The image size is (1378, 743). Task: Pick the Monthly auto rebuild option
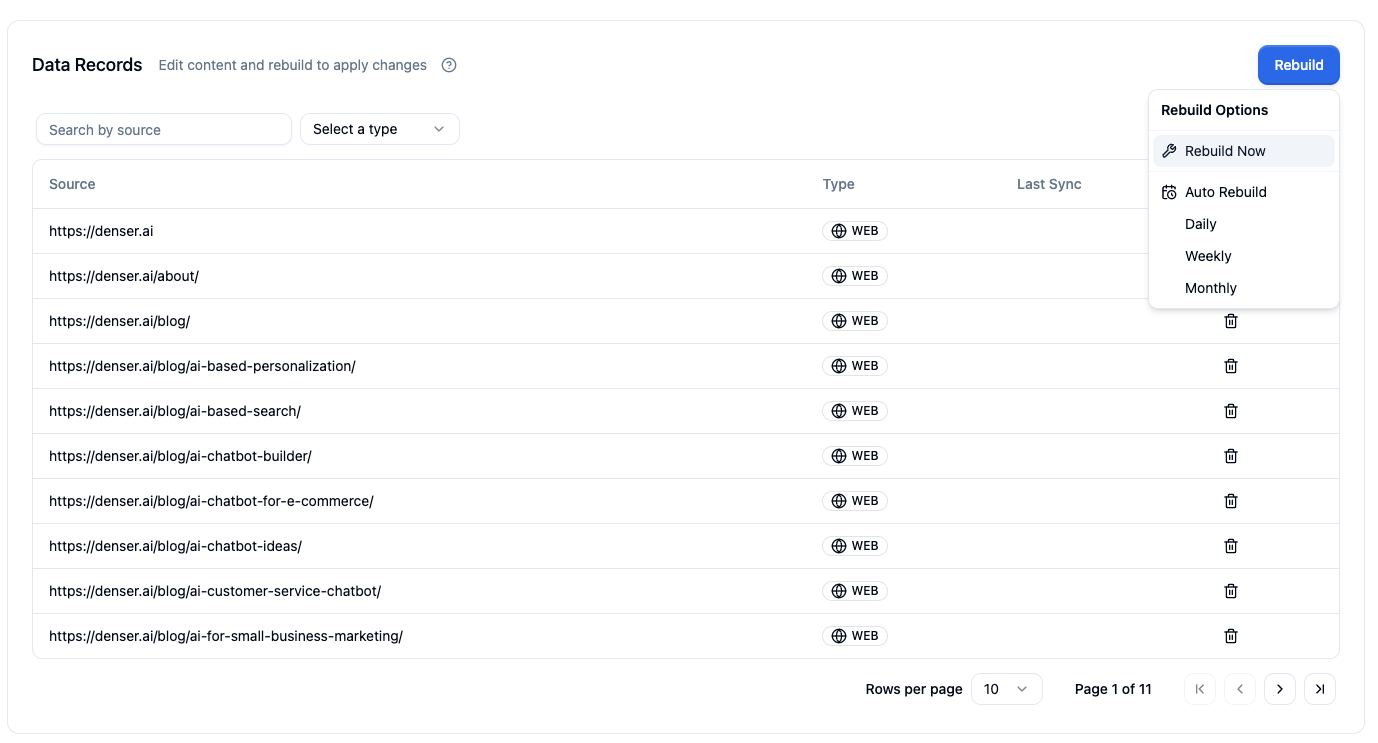point(1243,288)
